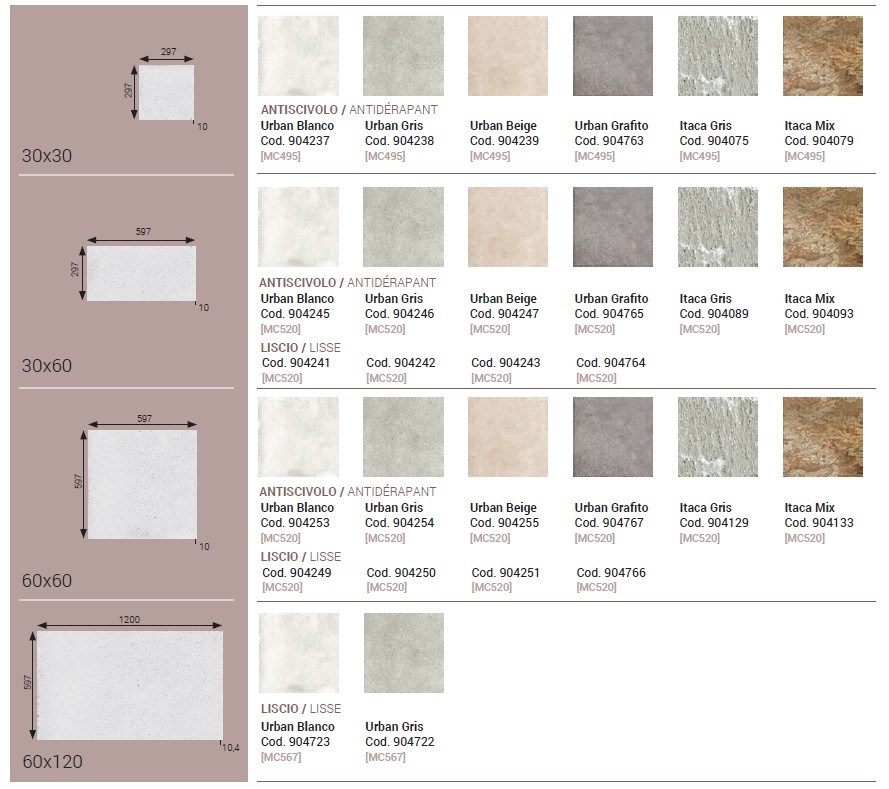Screen dimensions: 889x789
Task: Click Liscio code 904249
Action: pos(297,572)
